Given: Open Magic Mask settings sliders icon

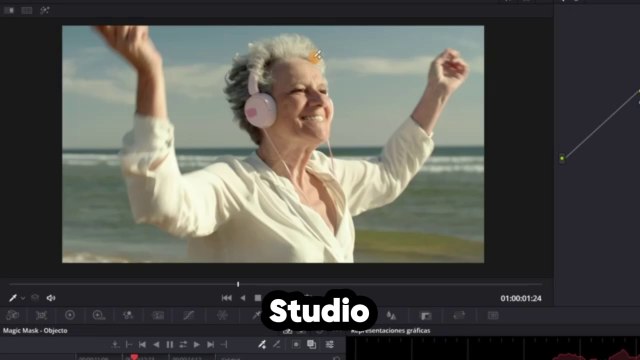Looking at the screenshot, I should (x=329, y=345).
